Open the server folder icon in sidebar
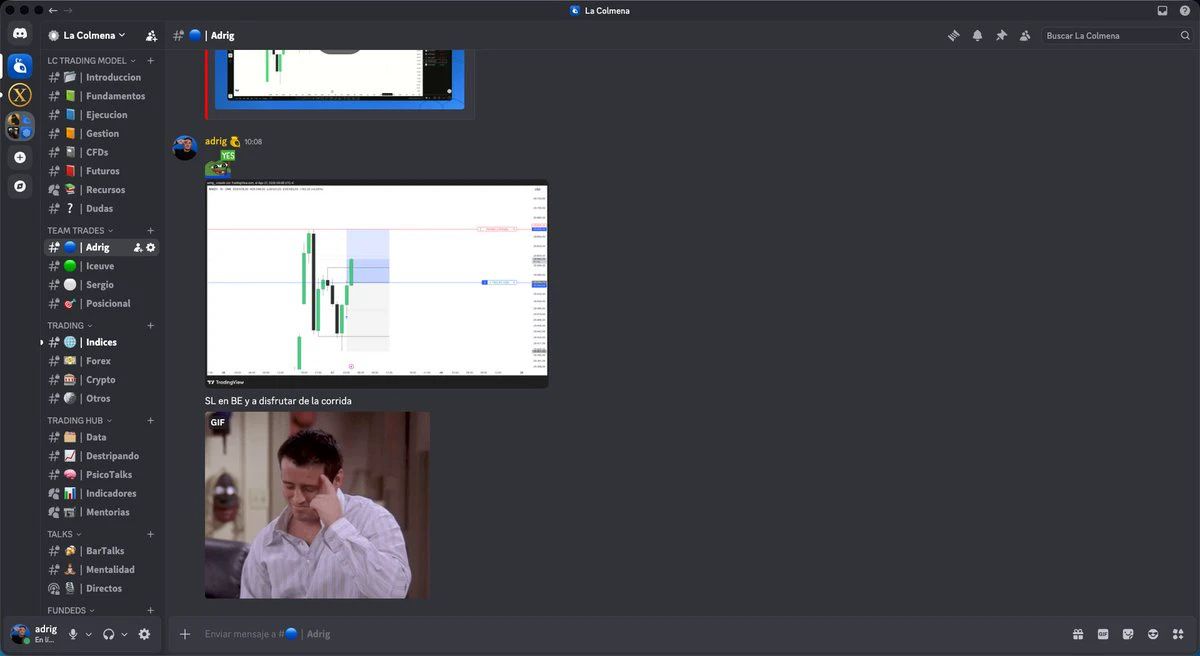 20,126
